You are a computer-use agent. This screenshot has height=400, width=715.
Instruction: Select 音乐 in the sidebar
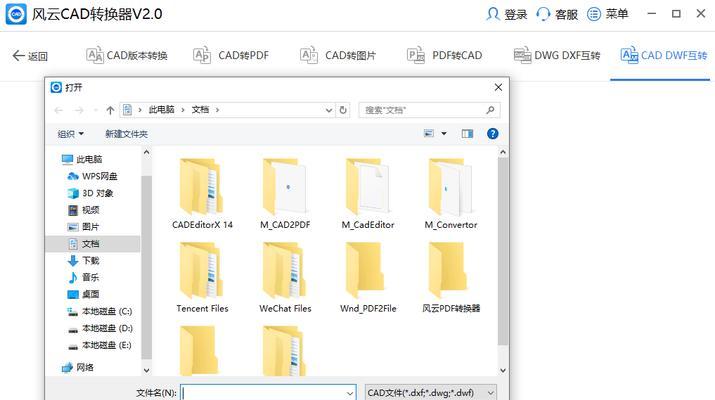(84, 277)
